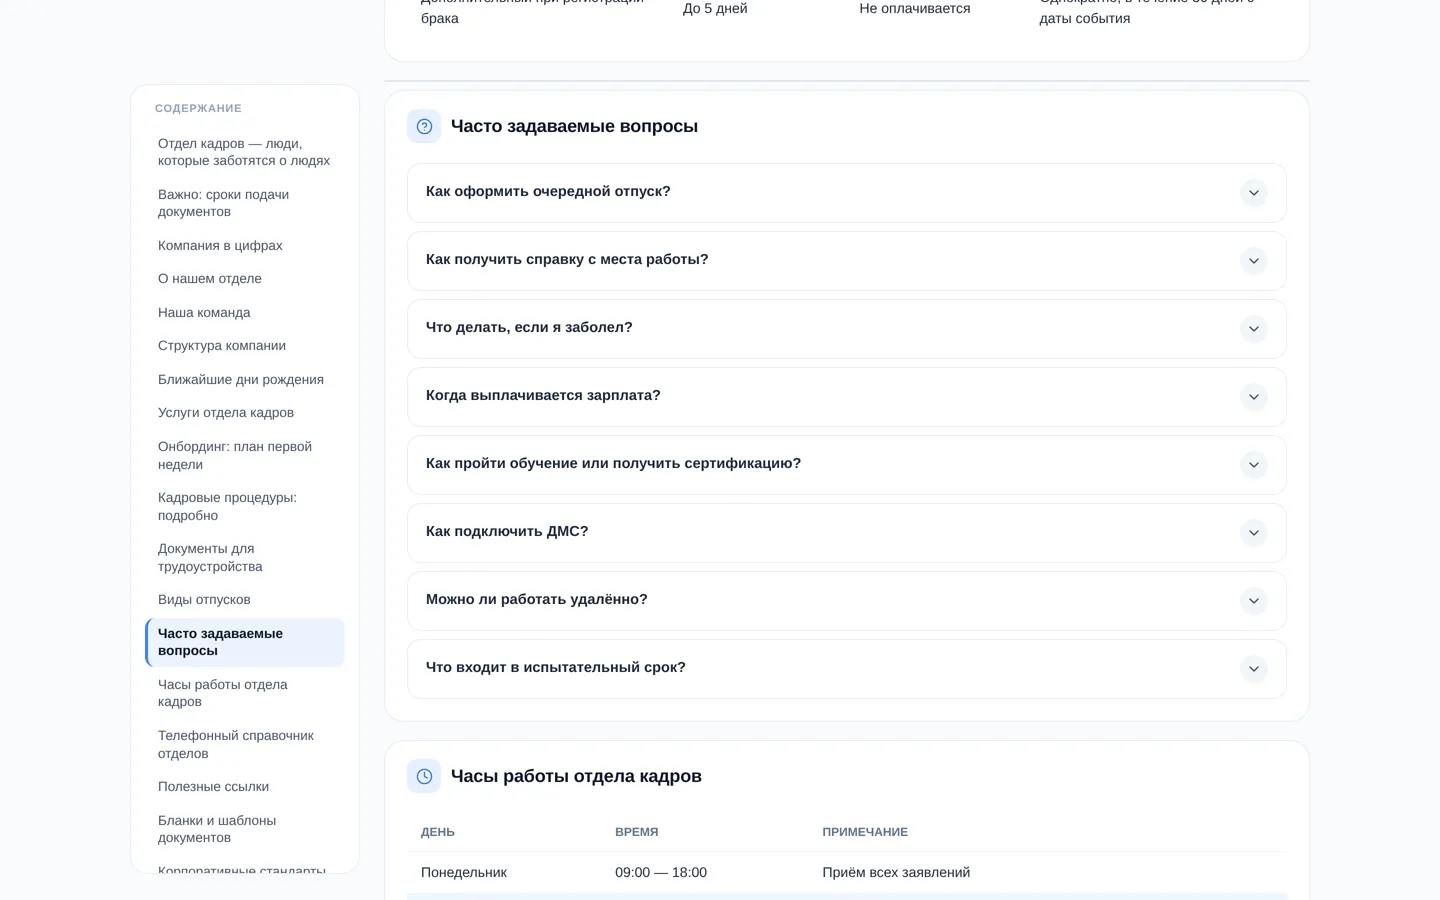The image size is (1440, 900).
Task: Expand "Как получить справку с места работы?" chevron
Action: [1253, 261]
